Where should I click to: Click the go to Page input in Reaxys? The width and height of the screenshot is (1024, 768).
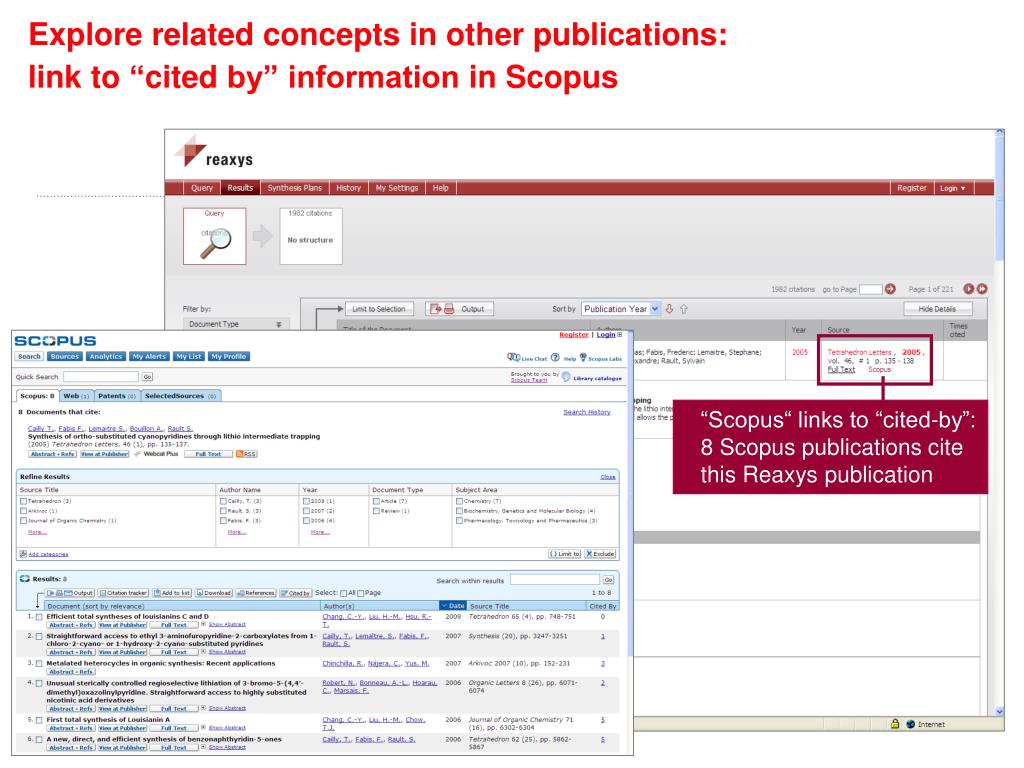coord(871,289)
